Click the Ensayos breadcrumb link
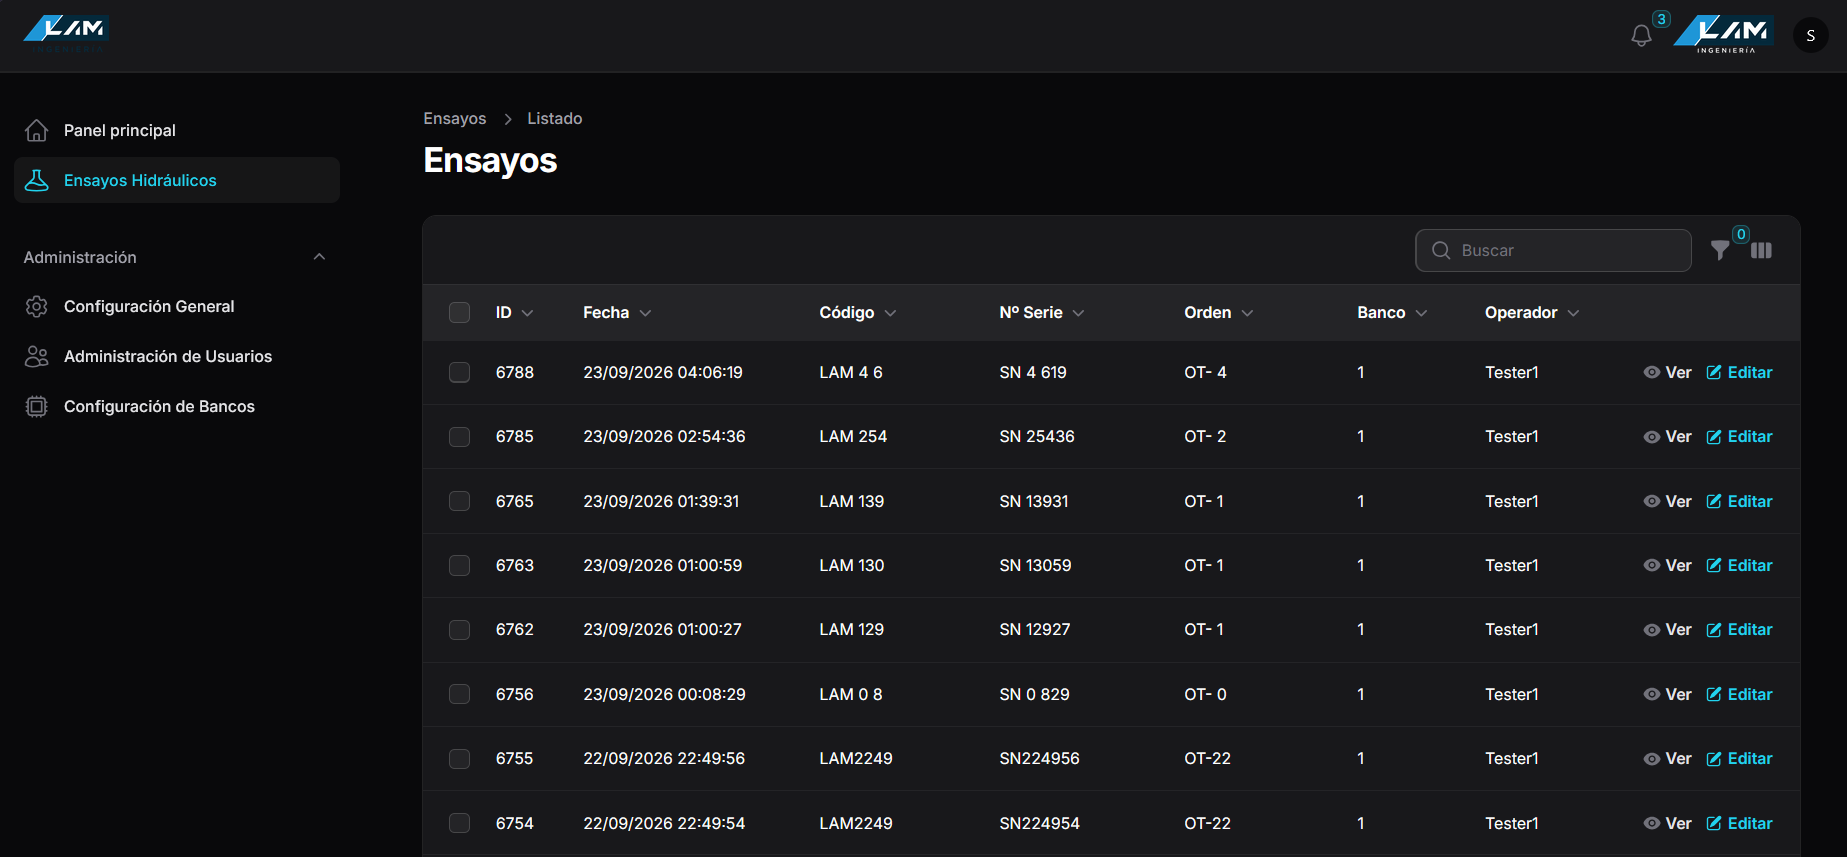Viewport: 1847px width, 857px height. 455,118
